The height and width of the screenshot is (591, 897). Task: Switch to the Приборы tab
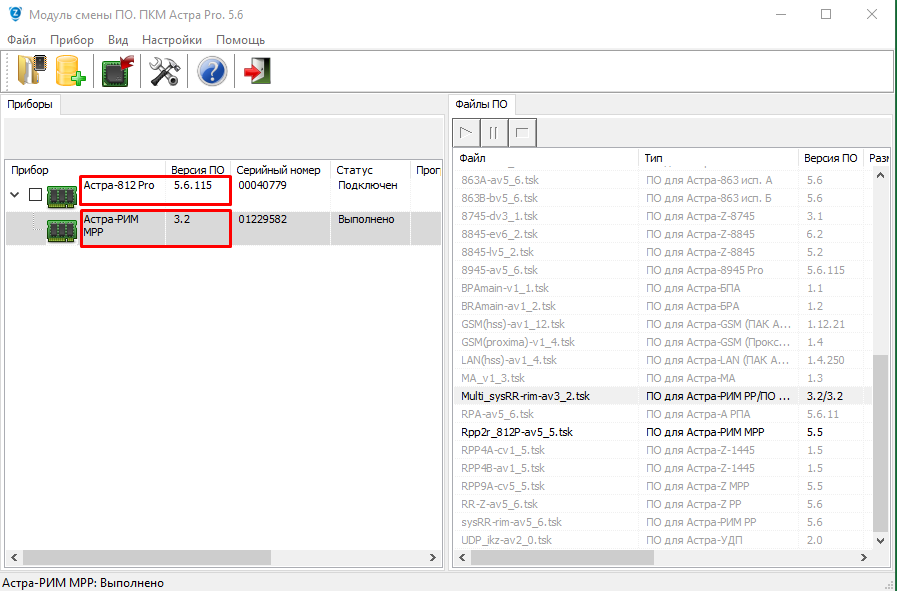30,104
